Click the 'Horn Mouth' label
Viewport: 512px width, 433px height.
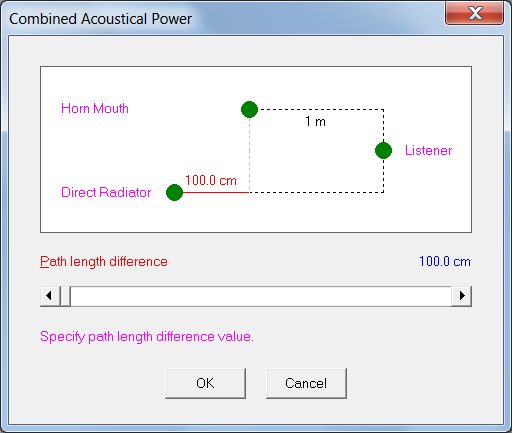pyautogui.click(x=95, y=109)
